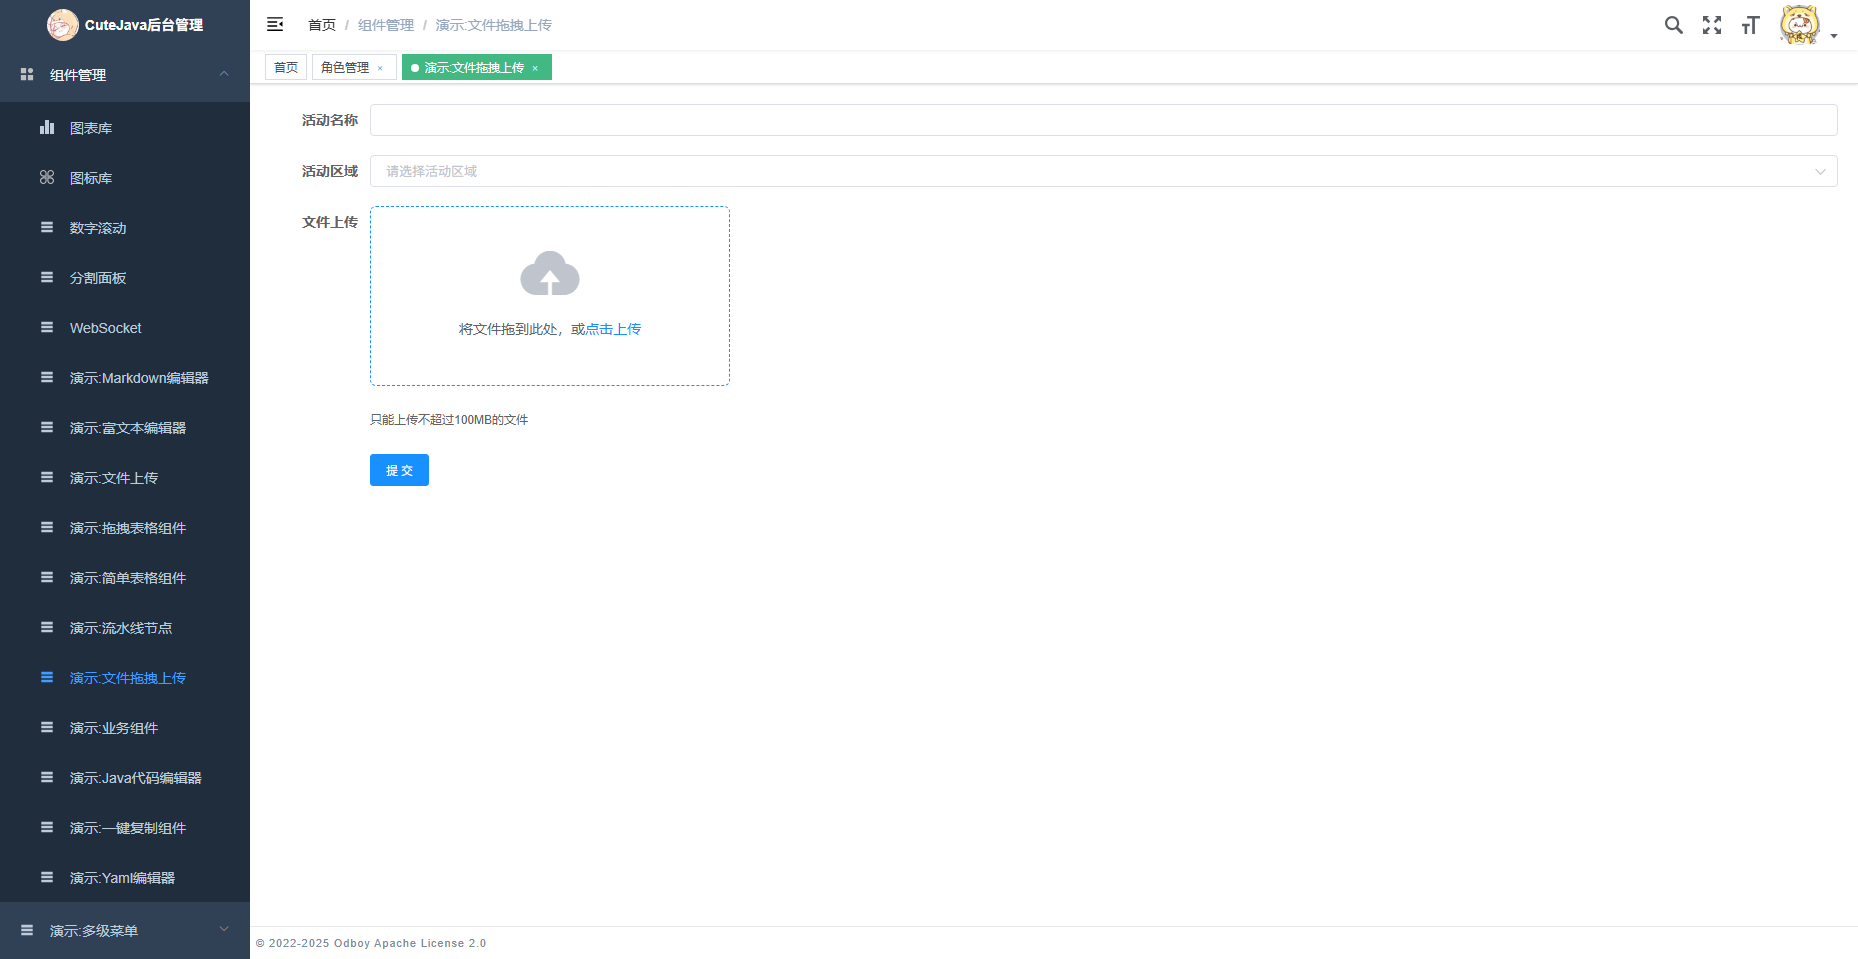Click the 点击上传 link

click(613, 329)
